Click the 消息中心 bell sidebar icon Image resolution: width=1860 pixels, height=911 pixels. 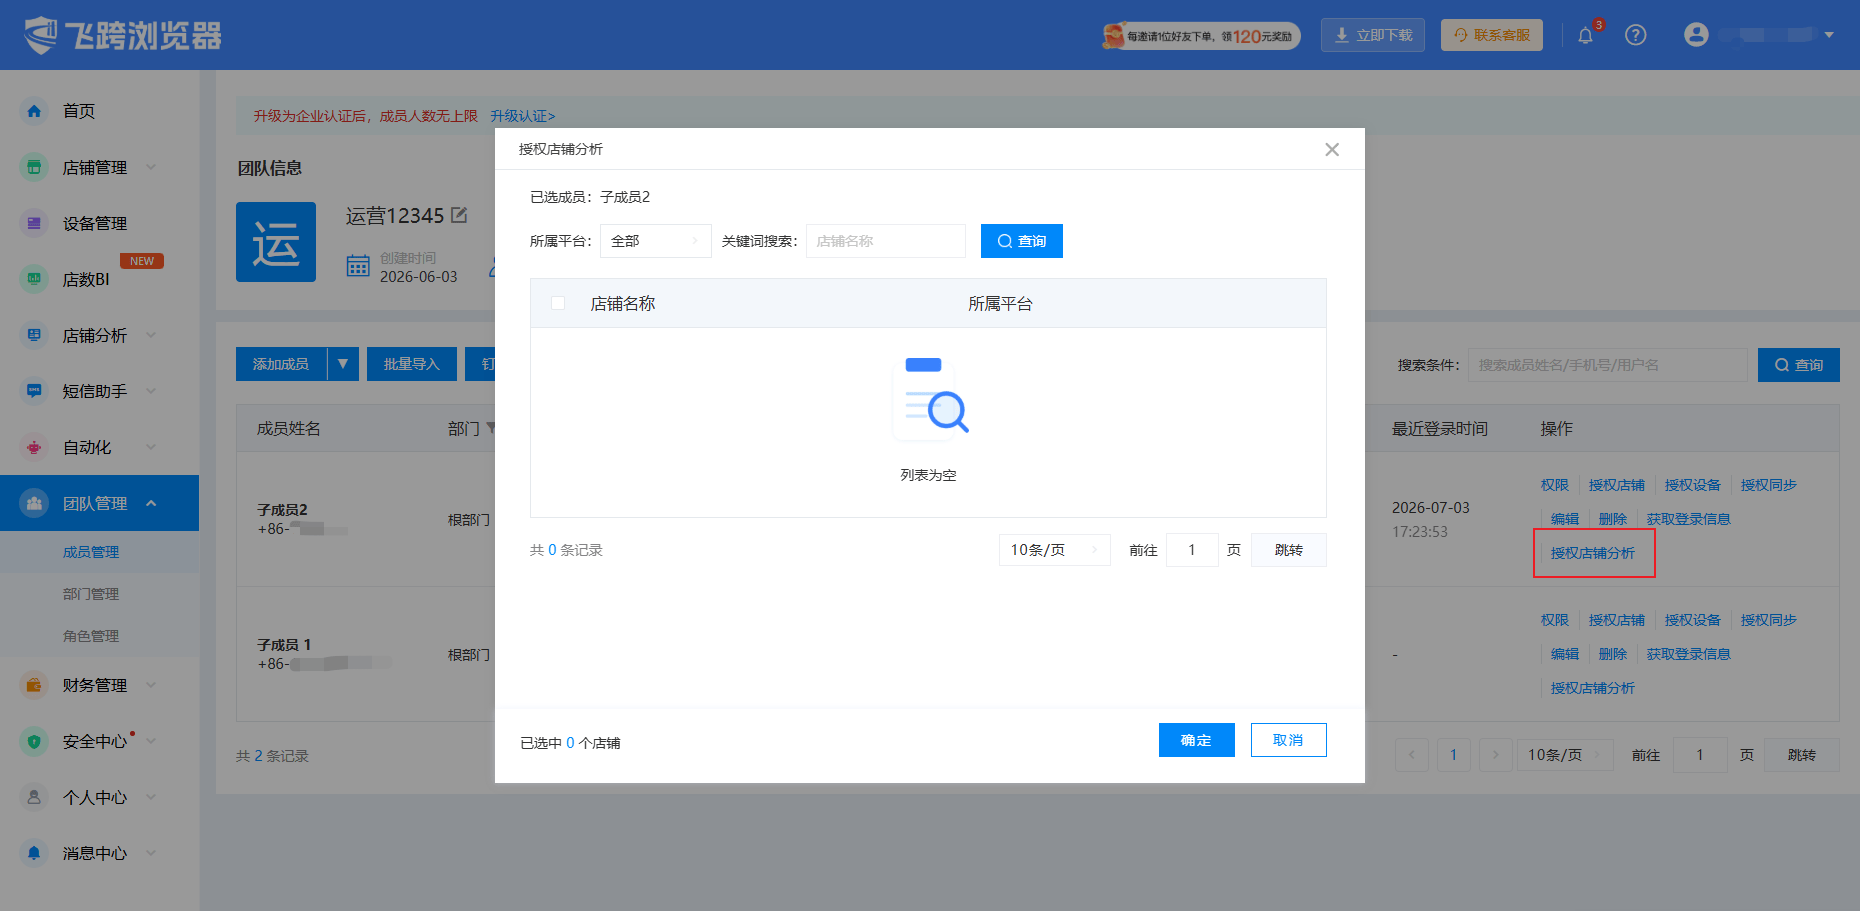click(x=34, y=853)
